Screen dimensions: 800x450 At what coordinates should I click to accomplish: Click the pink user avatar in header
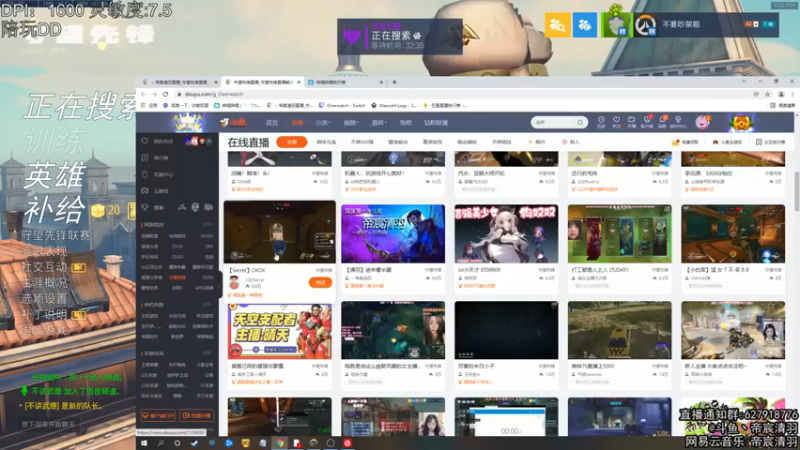pos(702,122)
